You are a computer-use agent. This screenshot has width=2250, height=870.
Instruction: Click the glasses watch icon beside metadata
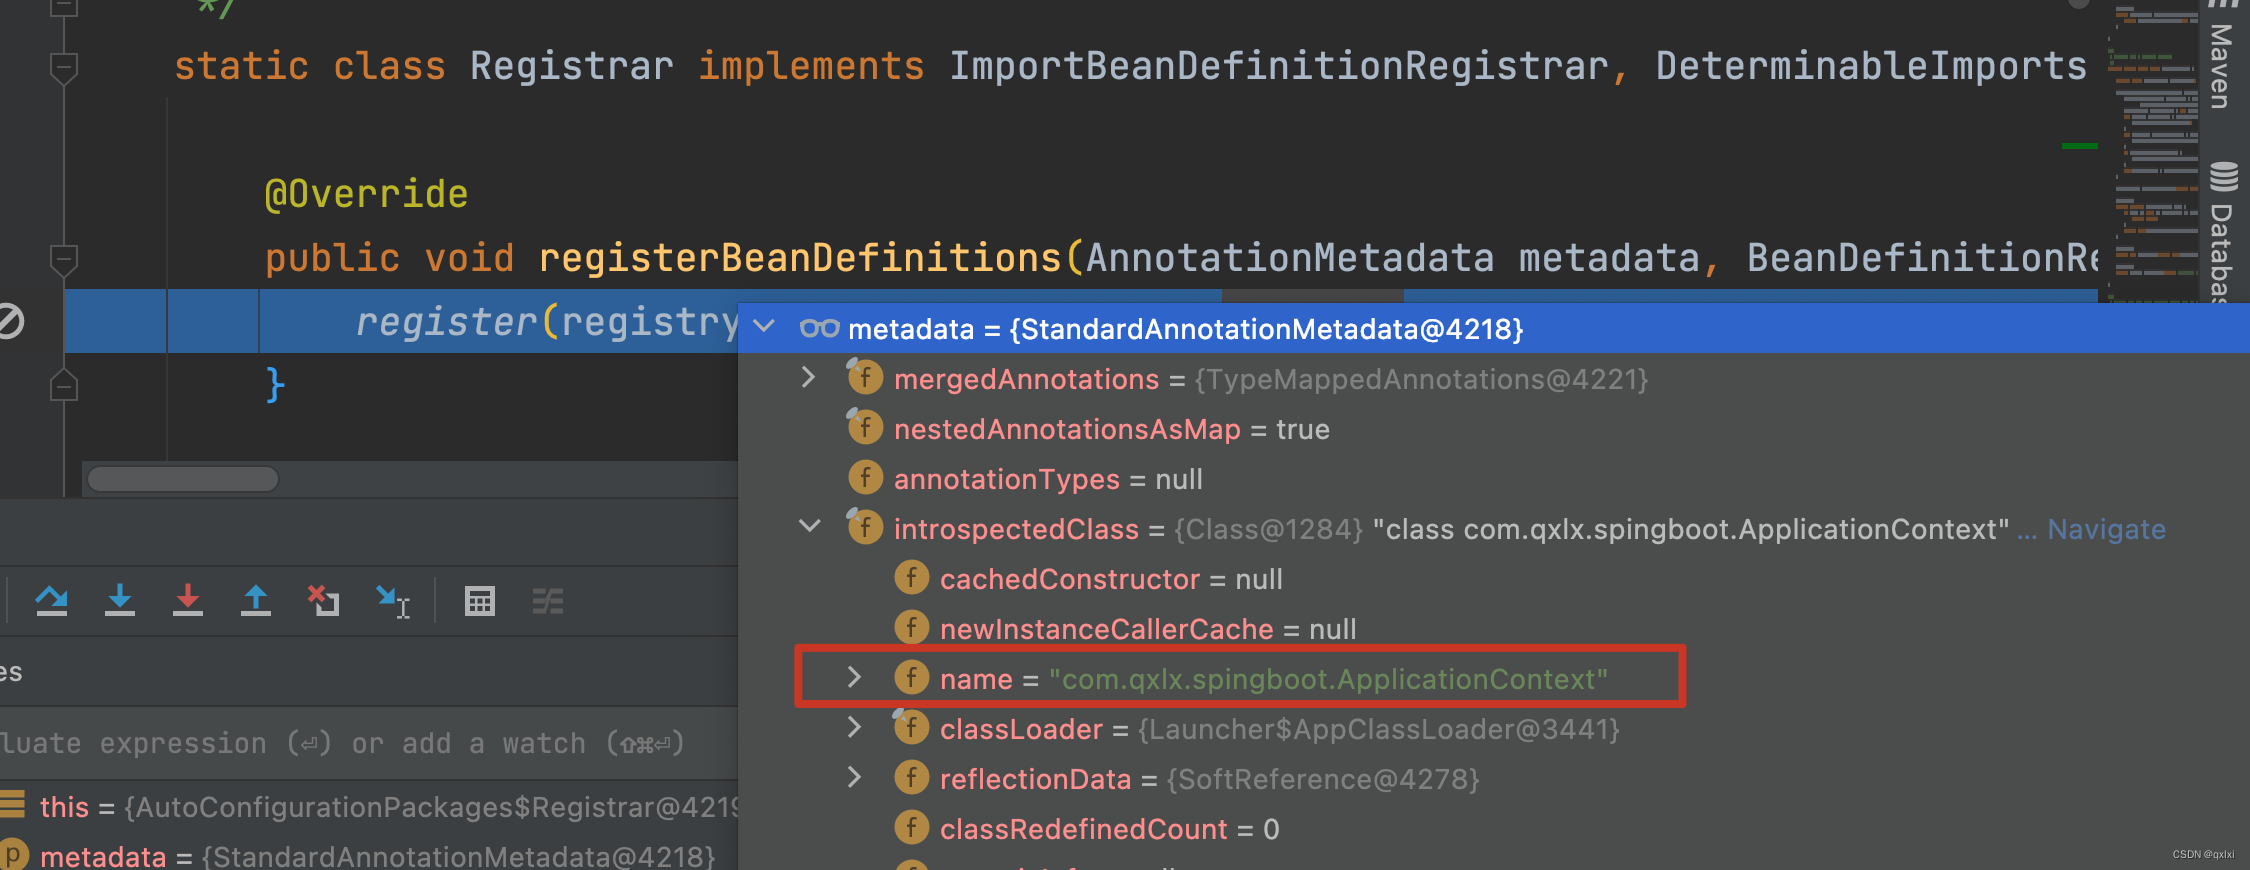[x=819, y=328]
